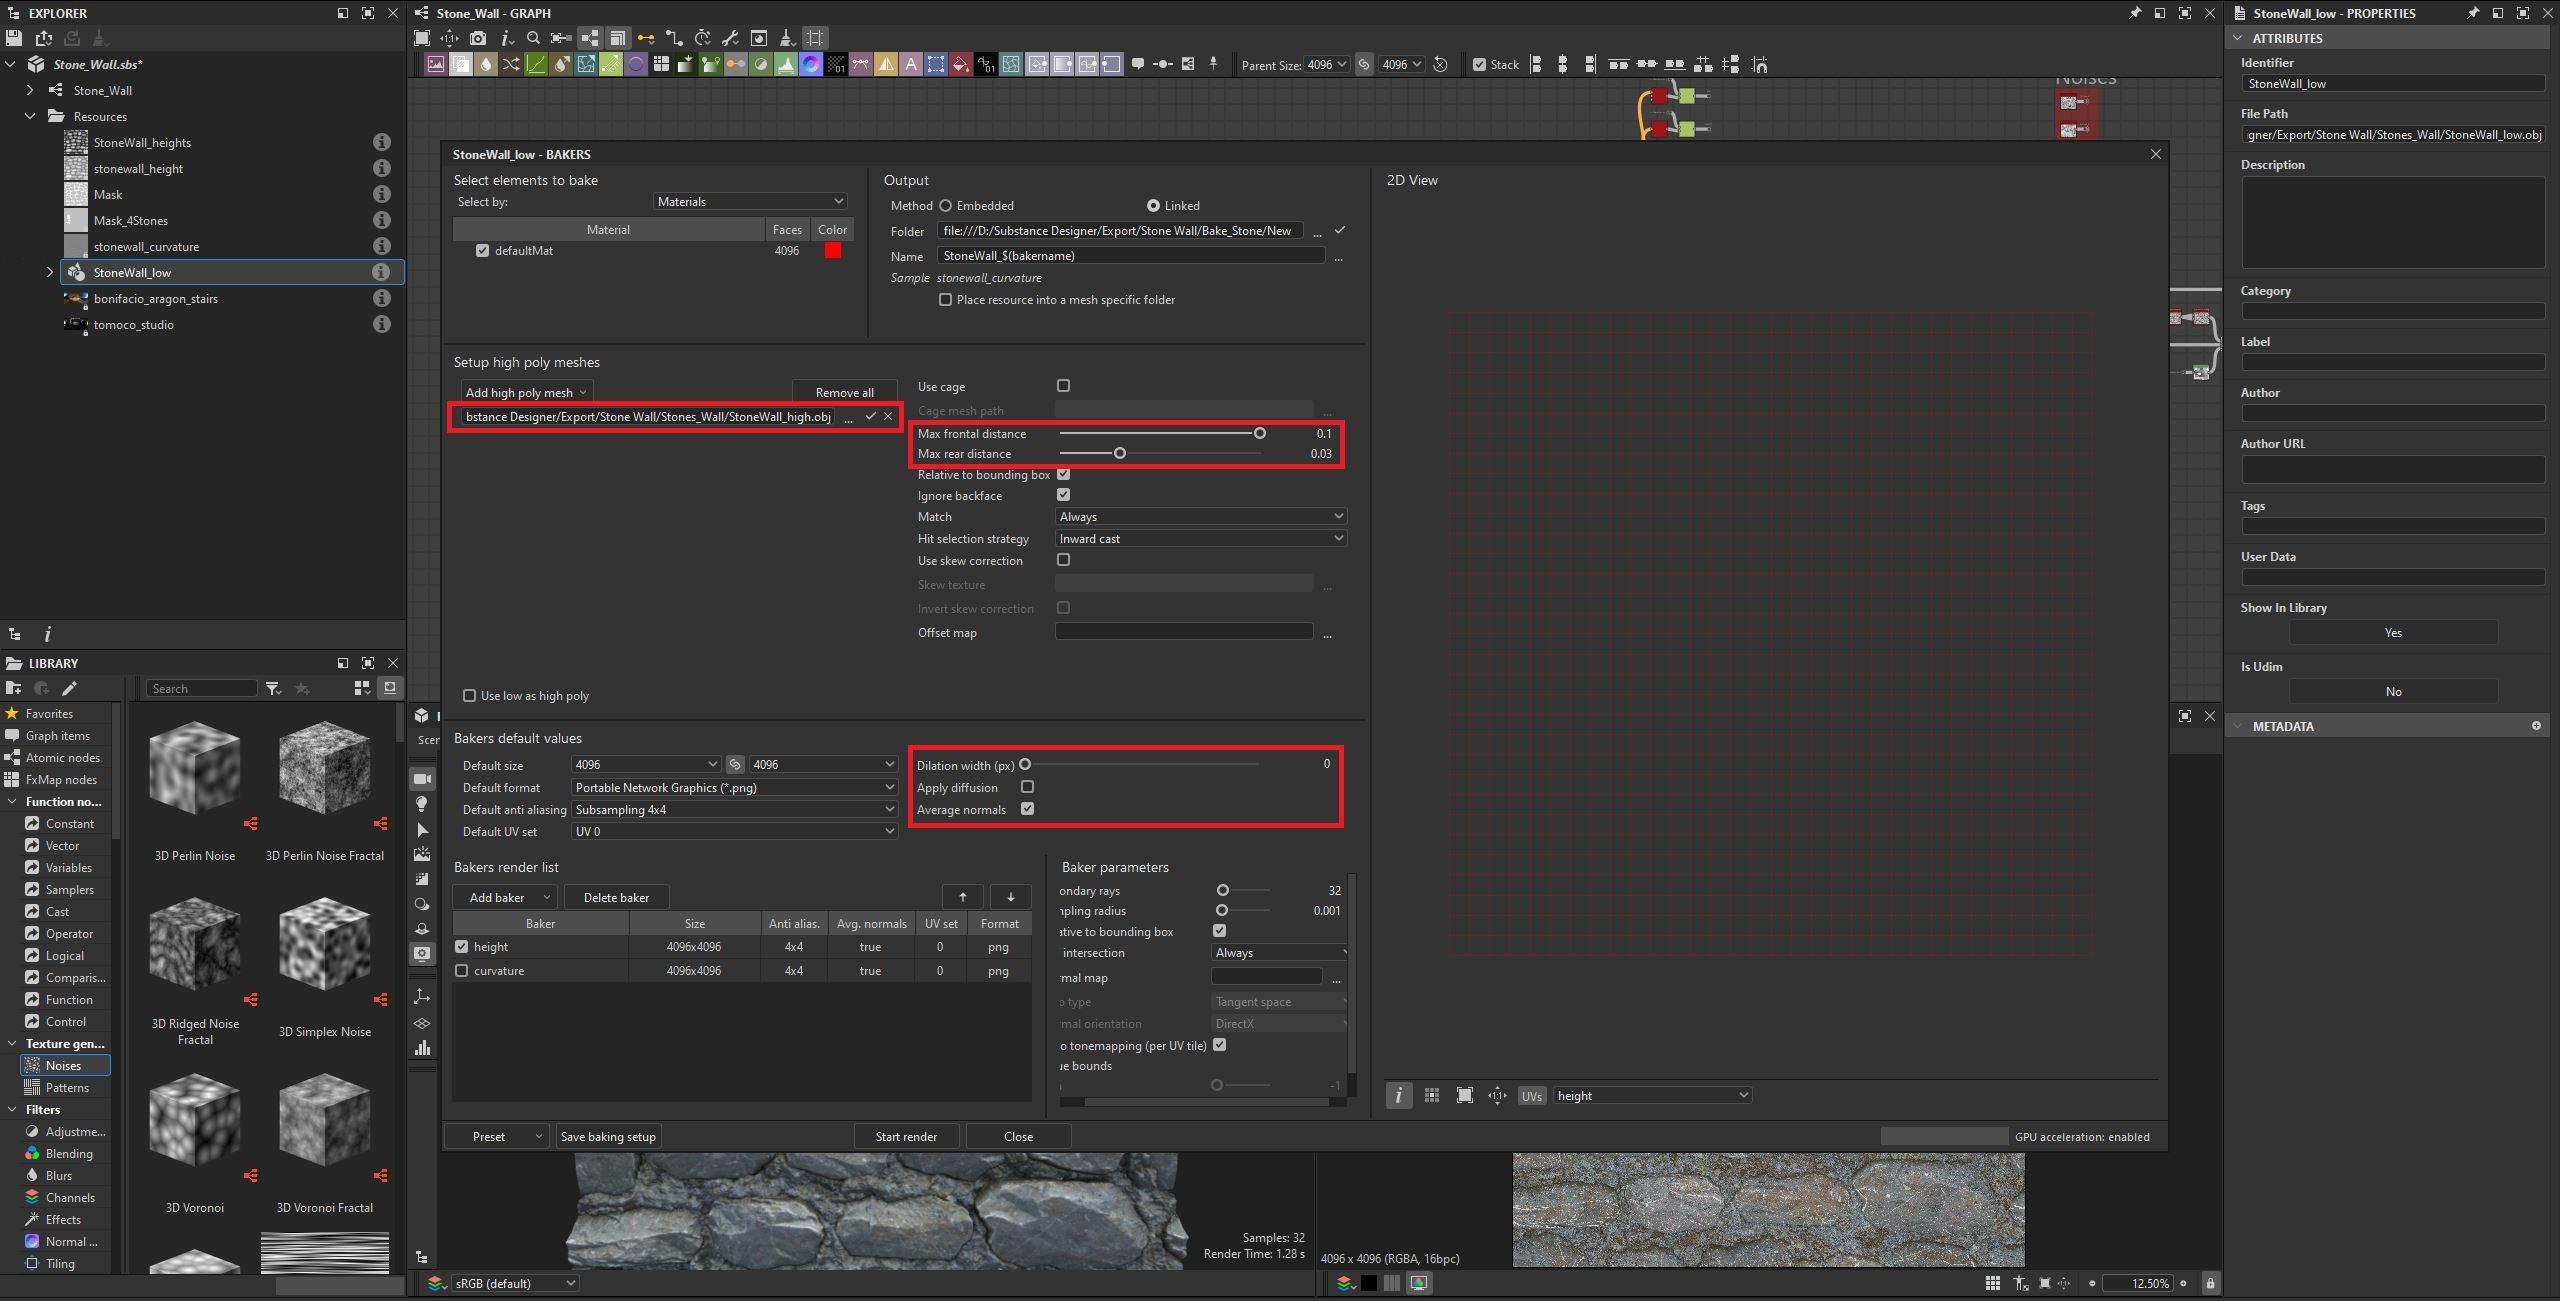
Task: Expand the StoneWall_low tree item
Action: coord(50,272)
